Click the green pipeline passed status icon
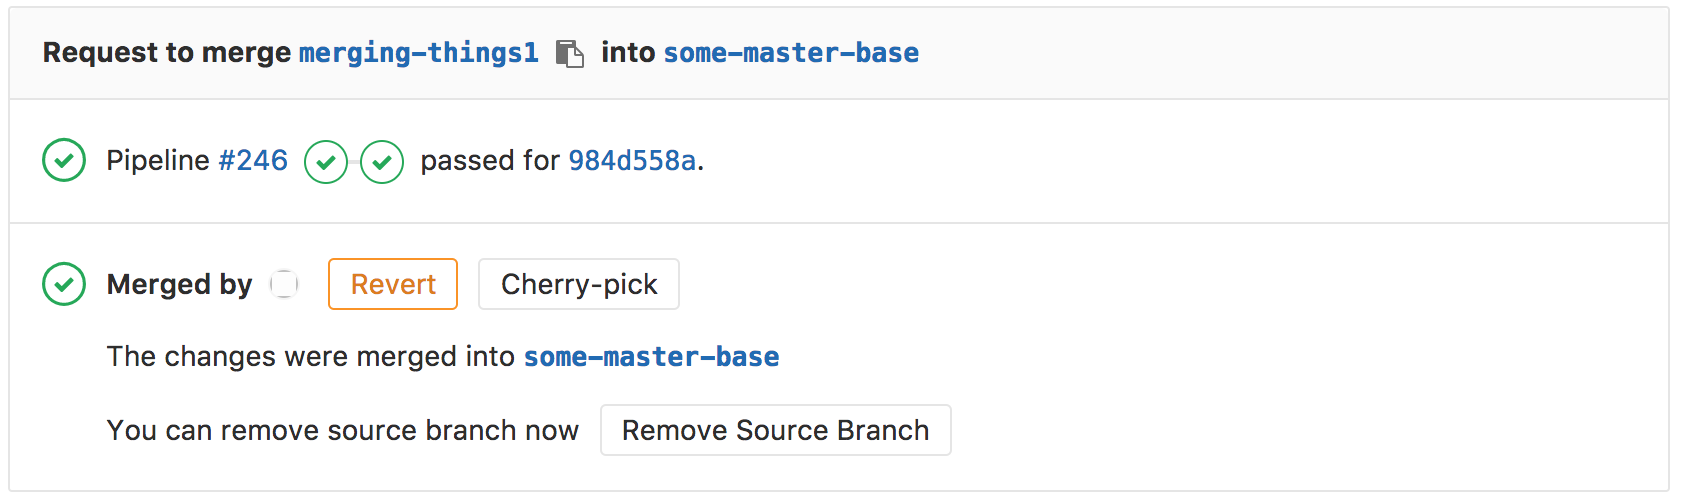 64,161
